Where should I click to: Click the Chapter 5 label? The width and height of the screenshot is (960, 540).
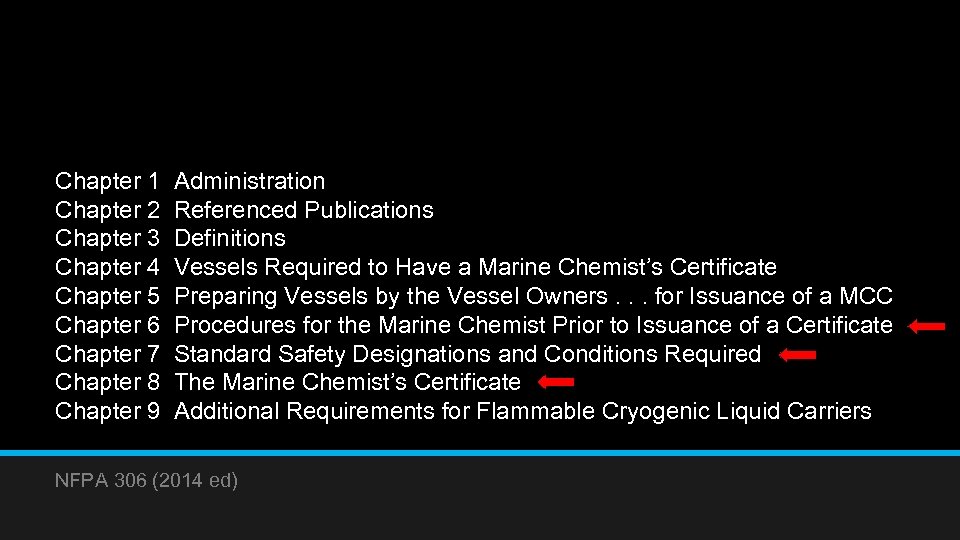point(107,296)
